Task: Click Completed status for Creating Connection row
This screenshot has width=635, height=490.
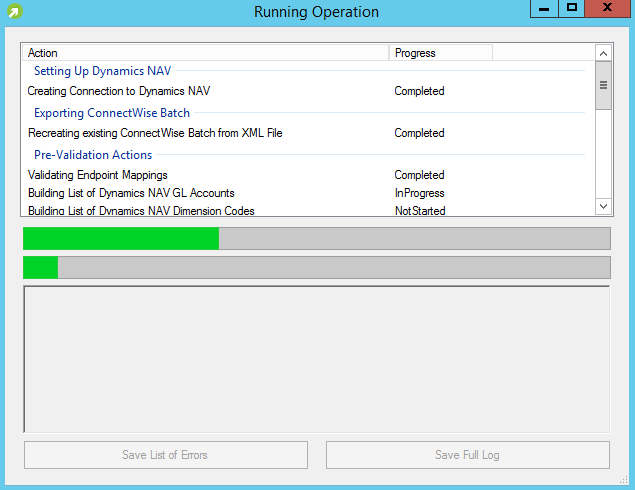Action: [420, 91]
